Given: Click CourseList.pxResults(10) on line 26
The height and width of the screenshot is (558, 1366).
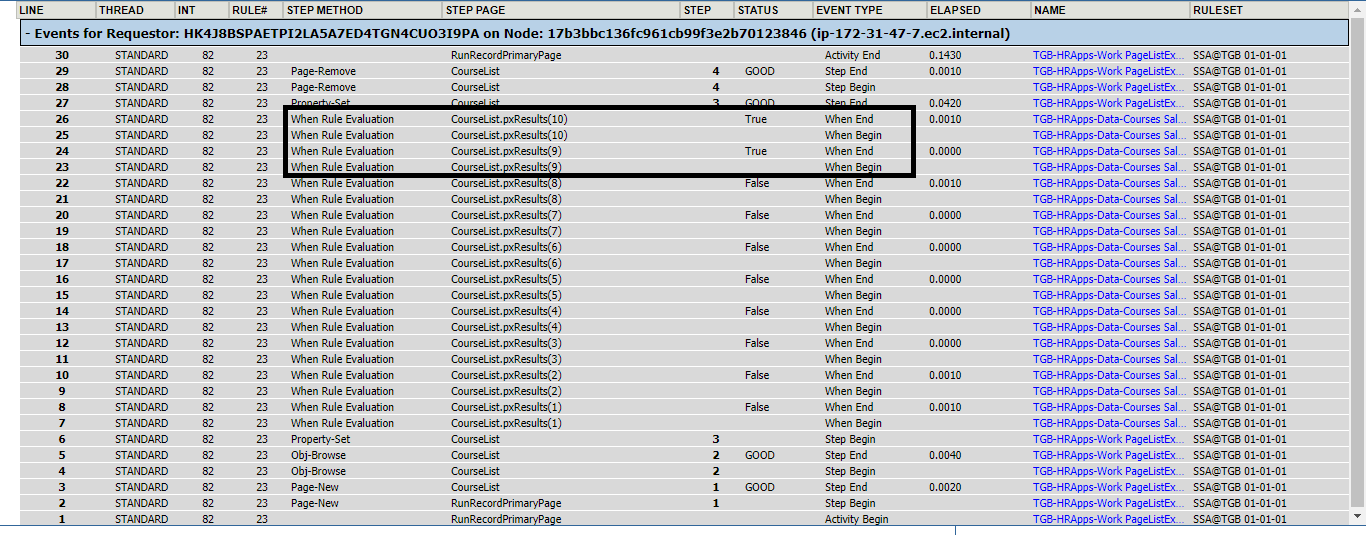Looking at the screenshot, I should 509,119.
